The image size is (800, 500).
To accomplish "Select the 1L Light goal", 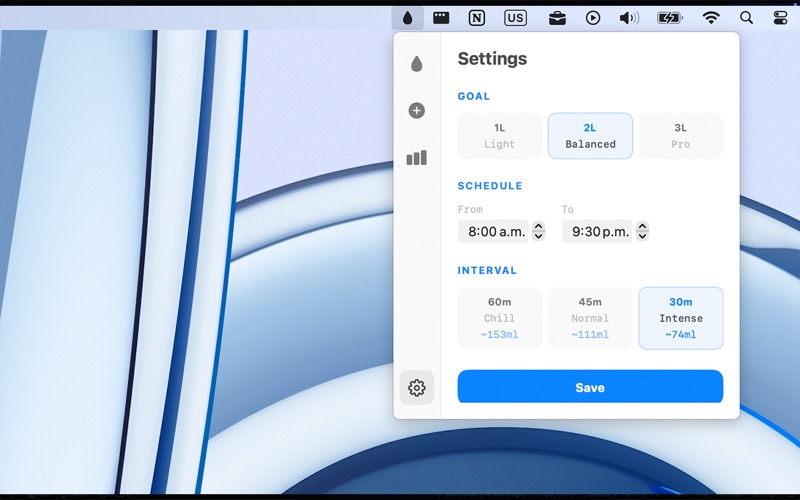I will 499,136.
